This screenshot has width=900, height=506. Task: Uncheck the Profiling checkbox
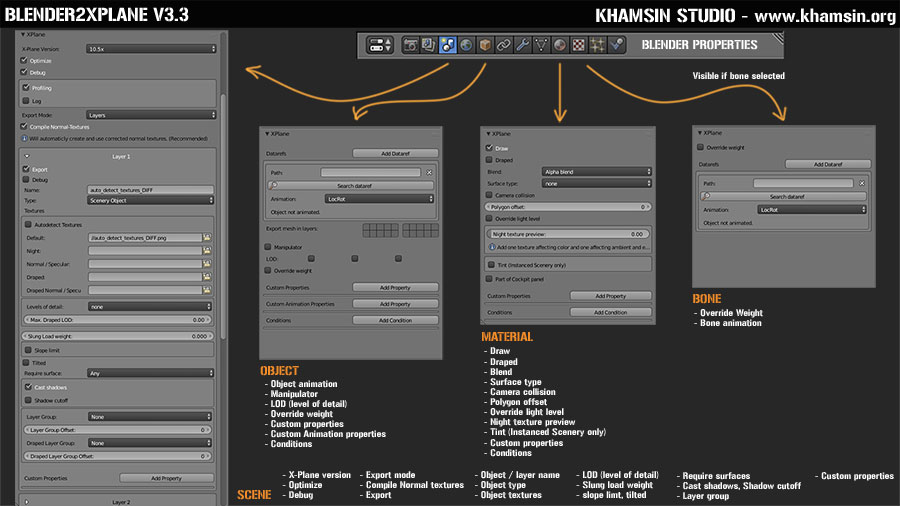click(26, 88)
